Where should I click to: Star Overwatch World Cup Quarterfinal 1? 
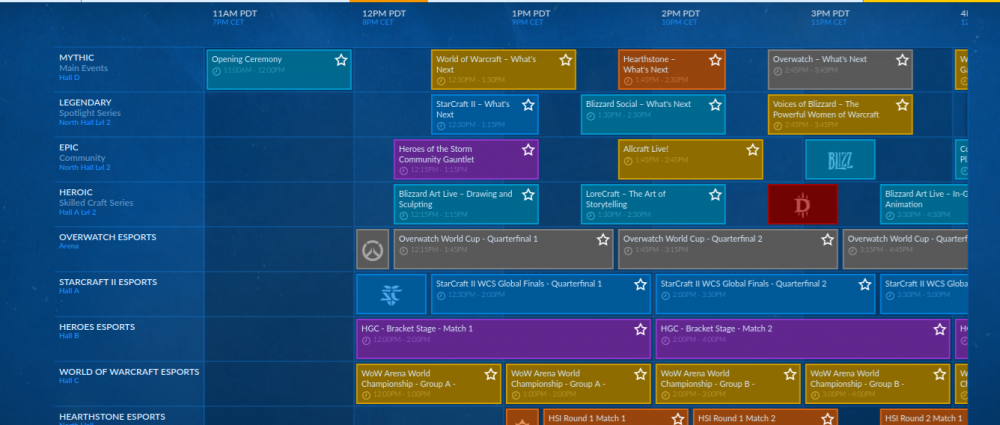tap(603, 239)
